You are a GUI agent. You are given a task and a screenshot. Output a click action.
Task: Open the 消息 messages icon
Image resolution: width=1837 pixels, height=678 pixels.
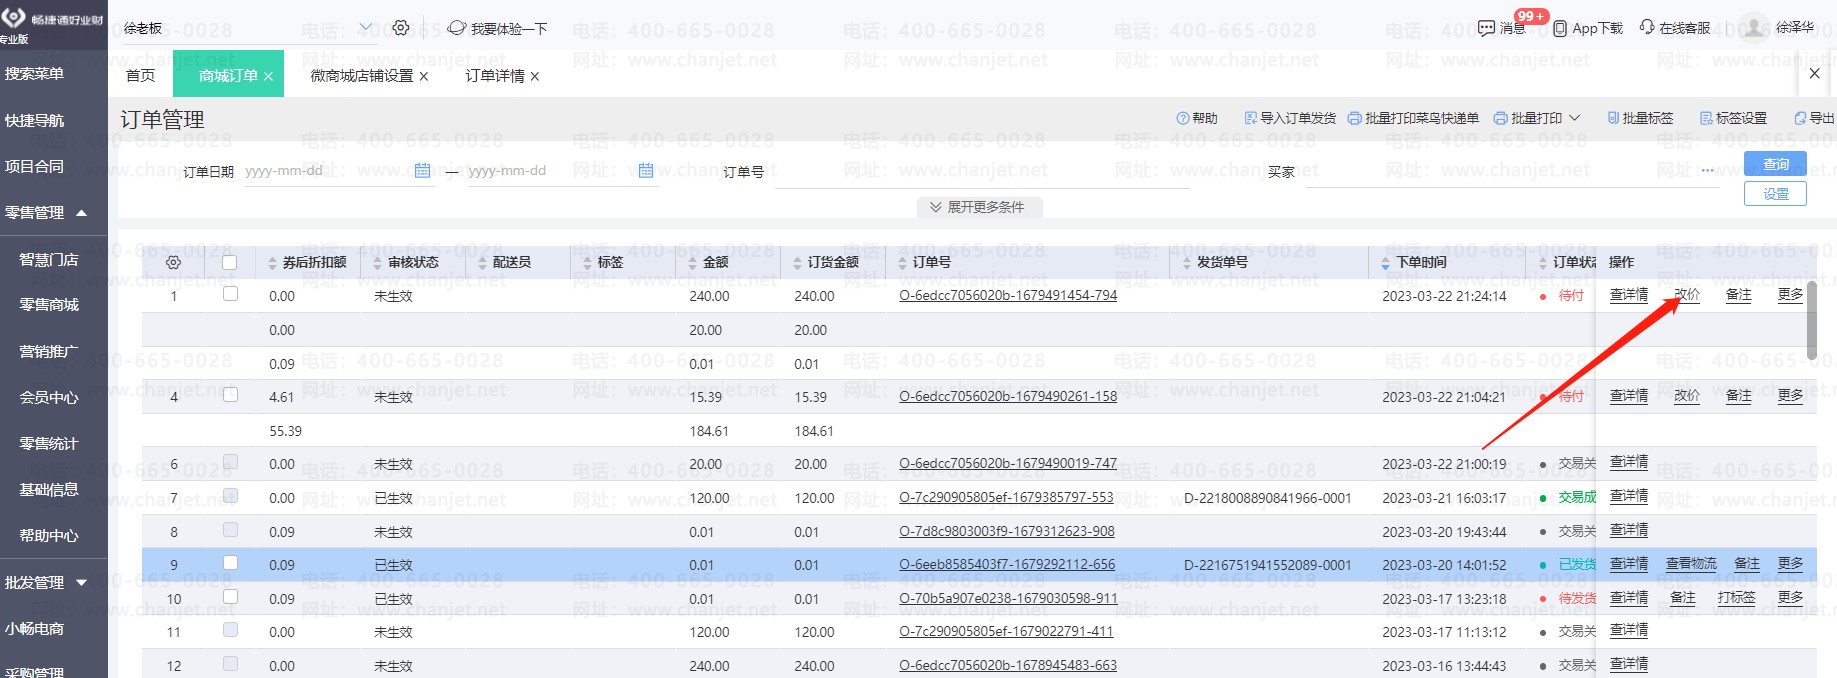click(x=1486, y=28)
